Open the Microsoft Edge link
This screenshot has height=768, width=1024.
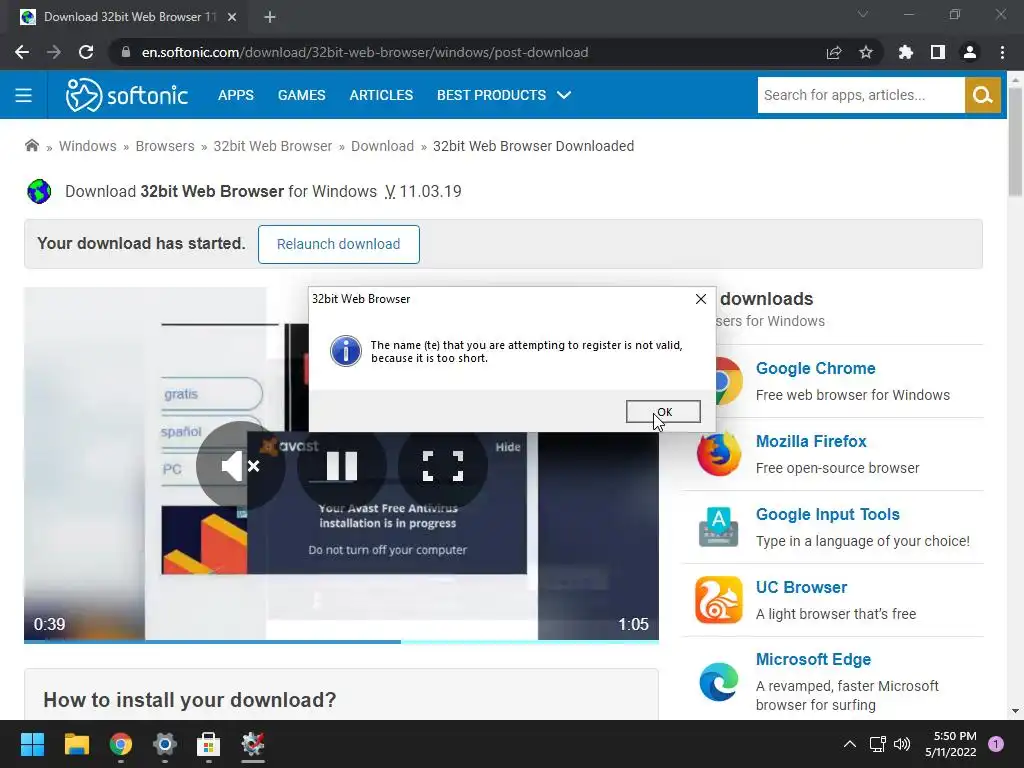coord(813,660)
